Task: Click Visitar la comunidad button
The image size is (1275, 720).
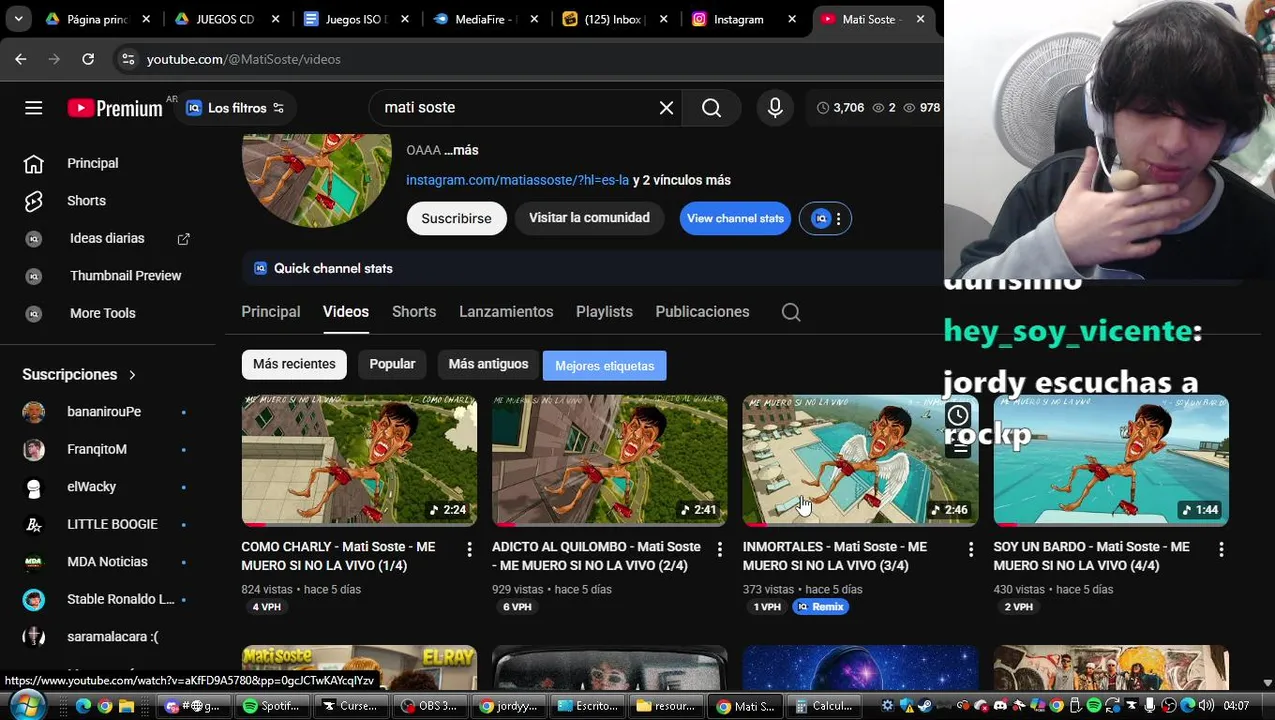Action: (589, 218)
